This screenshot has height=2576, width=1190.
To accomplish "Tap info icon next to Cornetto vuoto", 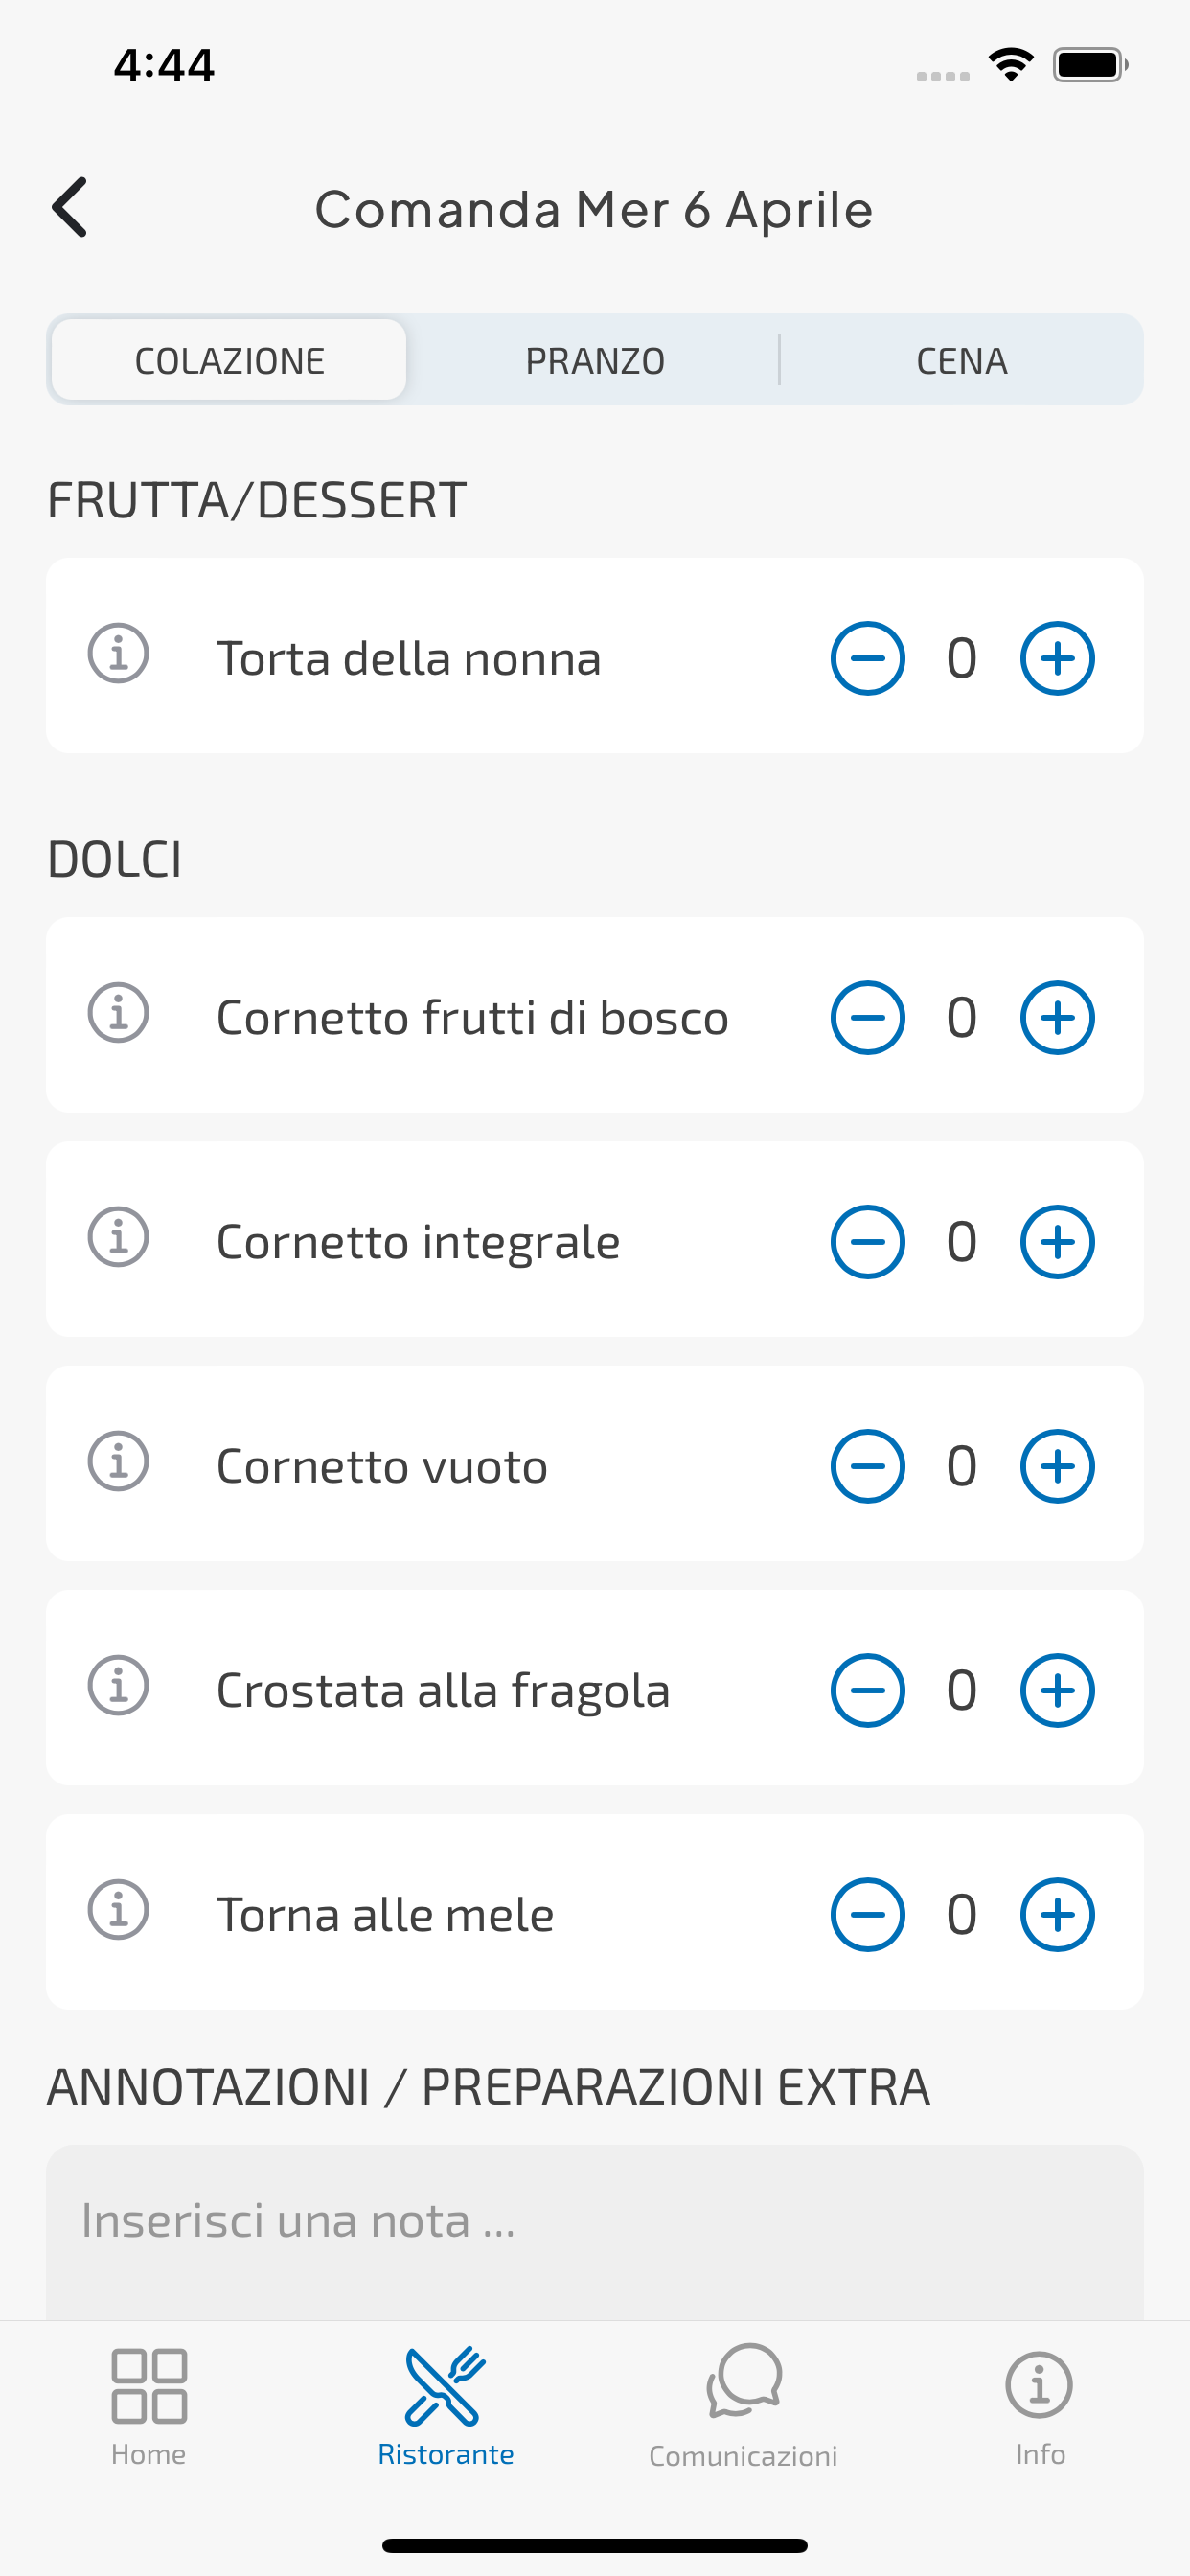I will point(118,1462).
